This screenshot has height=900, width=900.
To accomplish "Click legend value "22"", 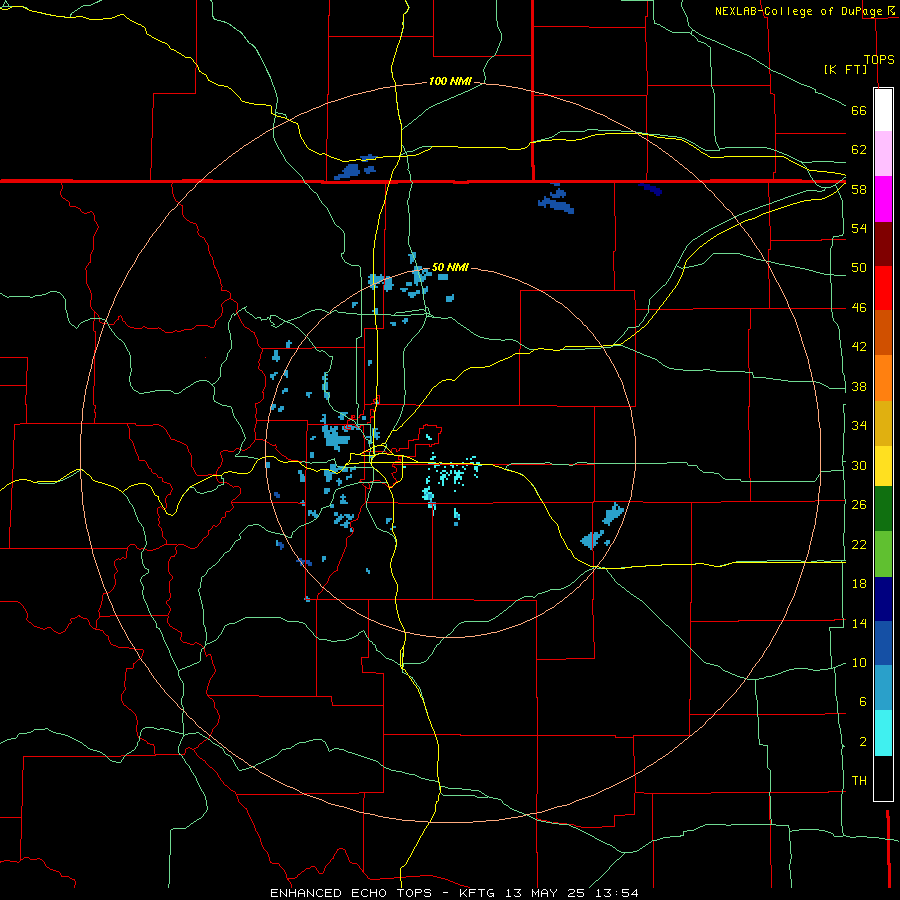I will point(859,544).
